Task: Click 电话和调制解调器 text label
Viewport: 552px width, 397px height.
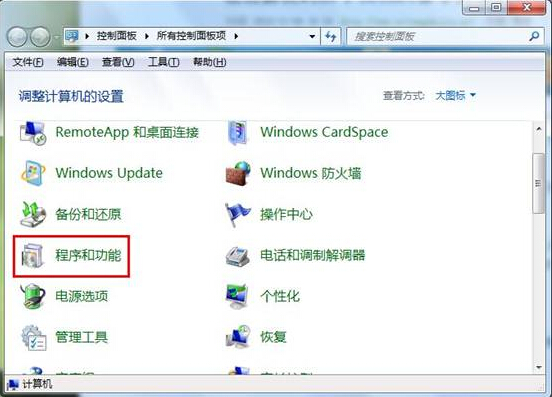Action: coord(312,256)
